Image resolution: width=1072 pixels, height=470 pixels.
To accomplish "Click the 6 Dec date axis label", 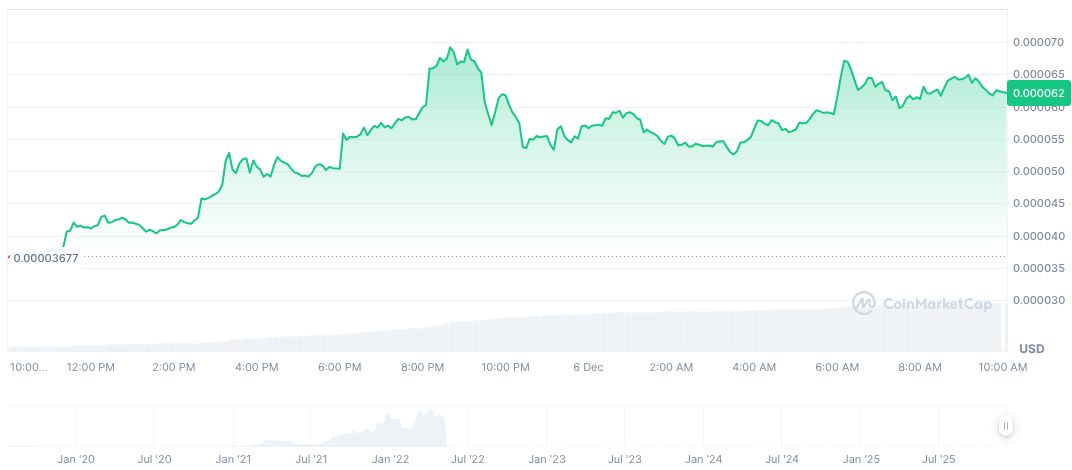I will [588, 367].
